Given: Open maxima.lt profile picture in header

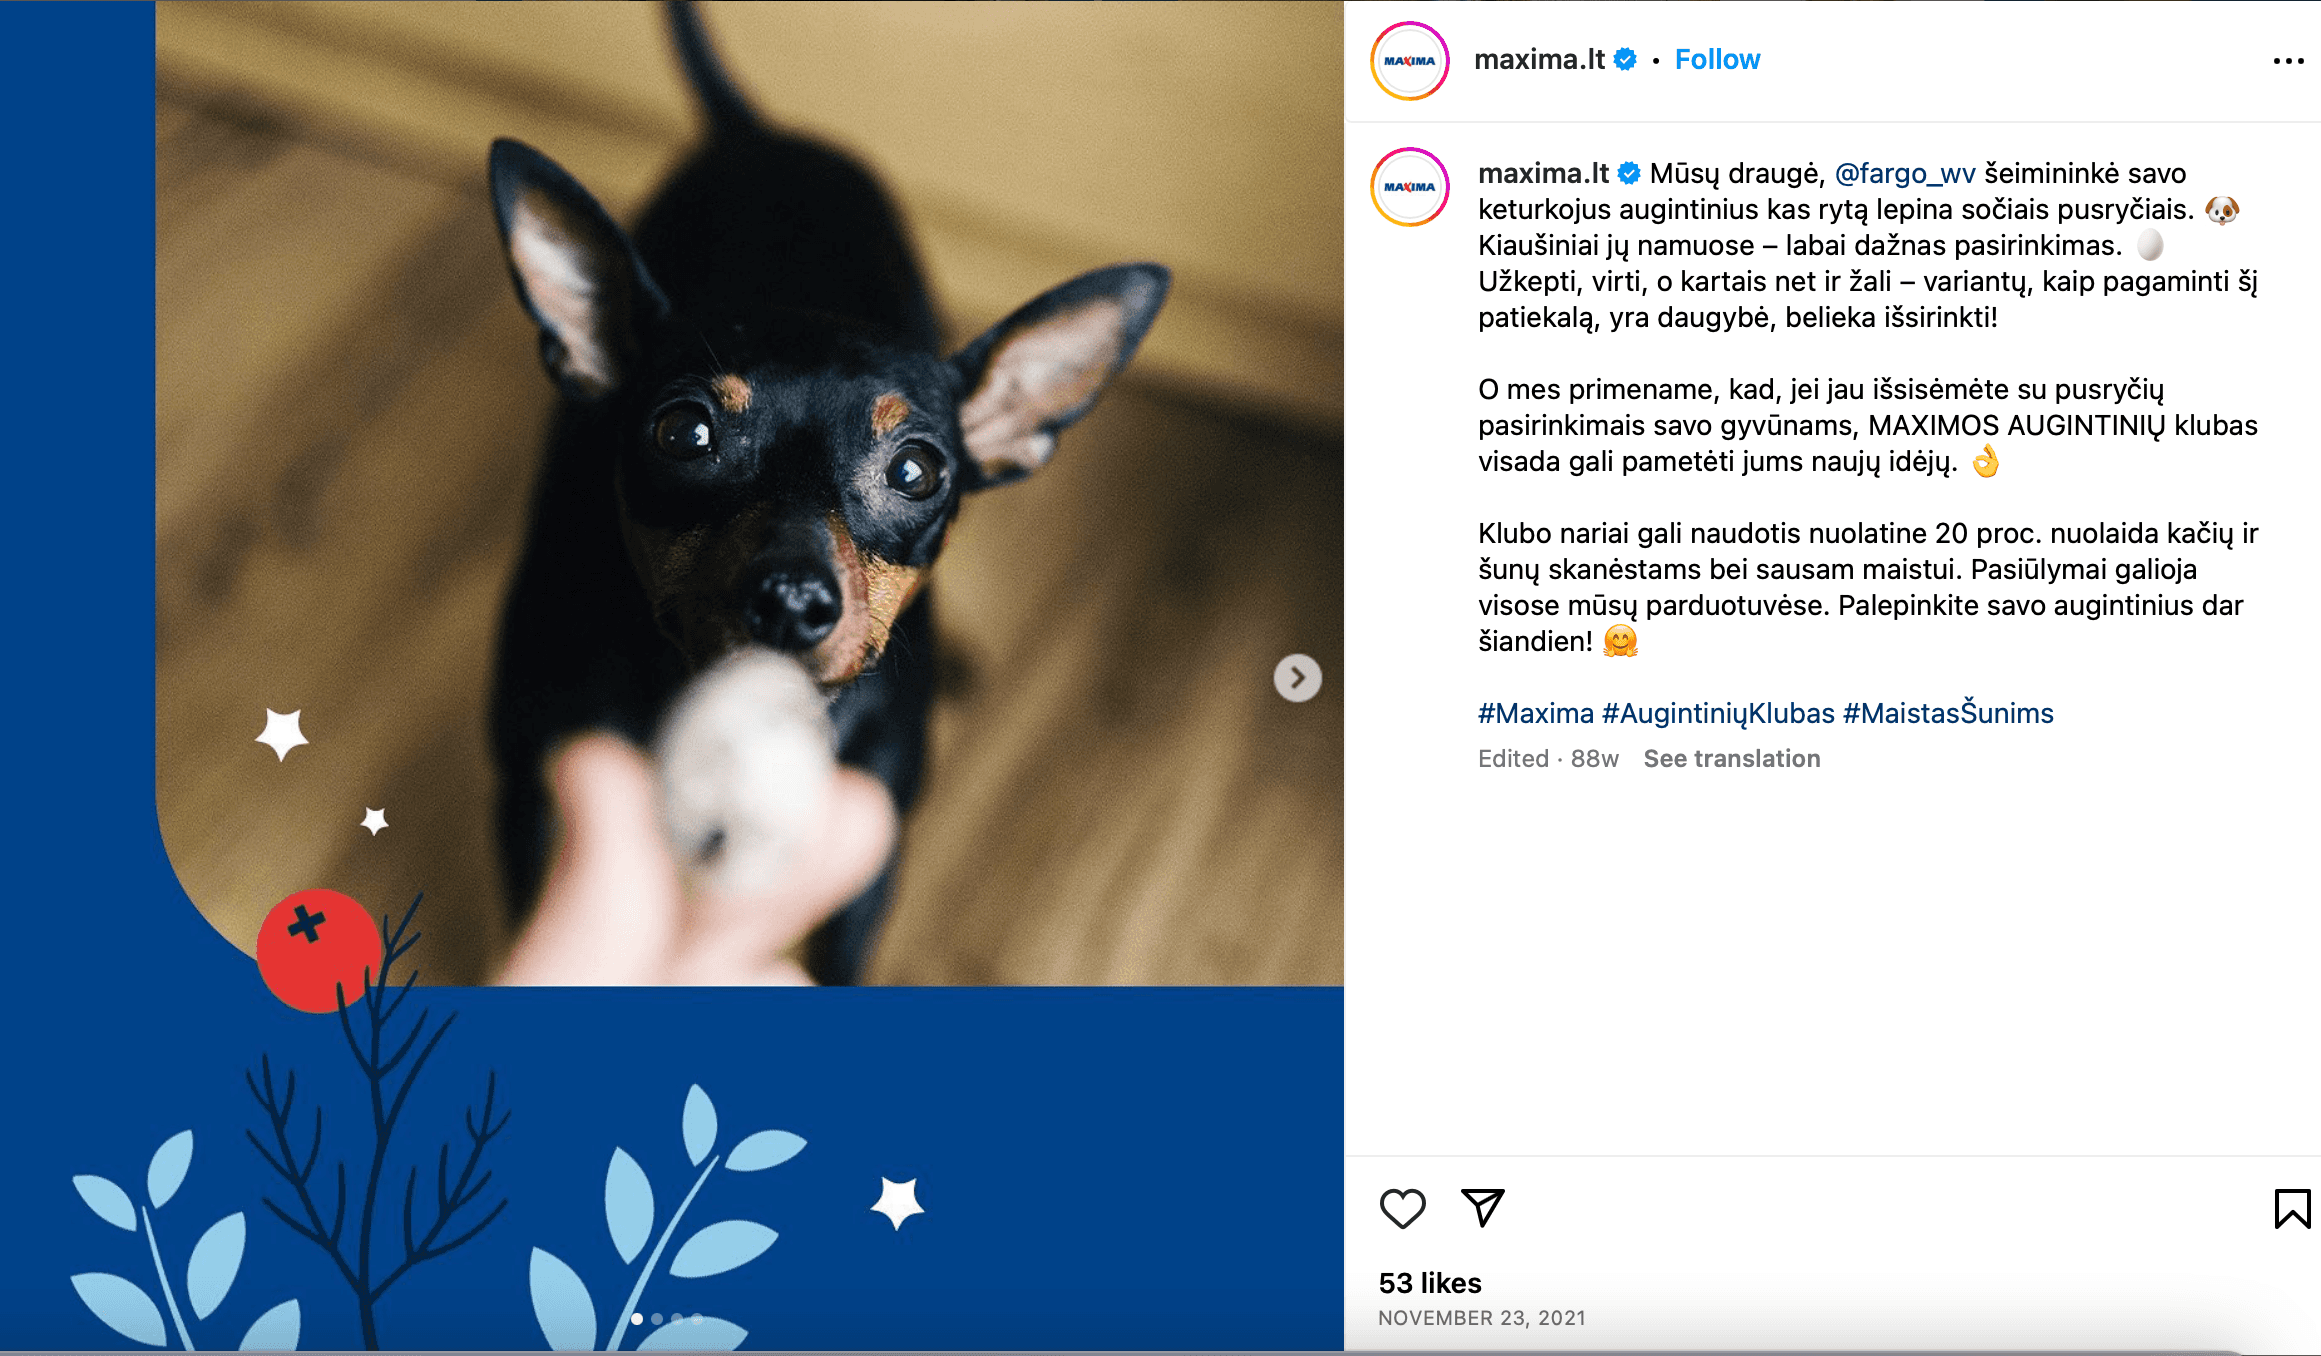Looking at the screenshot, I should (1409, 61).
